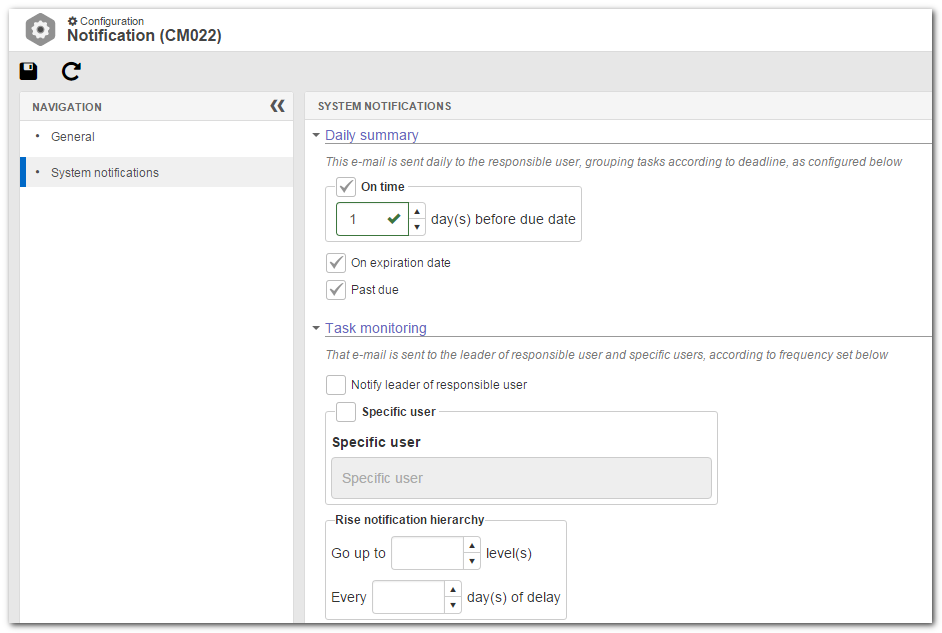The image size is (942, 633).
Task: Click the Every days of delay field
Action: tap(409, 597)
